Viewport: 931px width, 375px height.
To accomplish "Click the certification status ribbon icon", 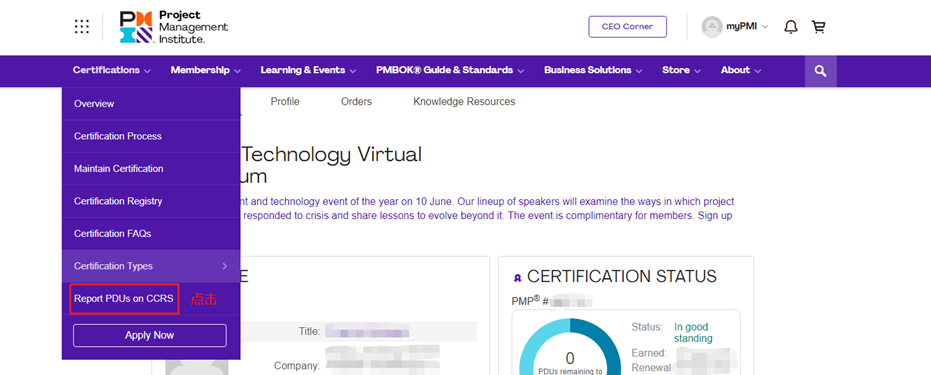I will (517, 278).
